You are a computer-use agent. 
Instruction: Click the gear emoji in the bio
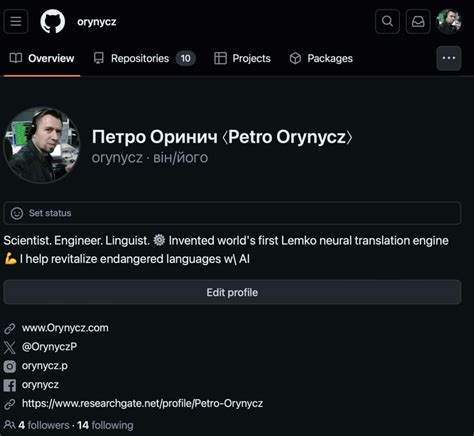click(x=159, y=240)
